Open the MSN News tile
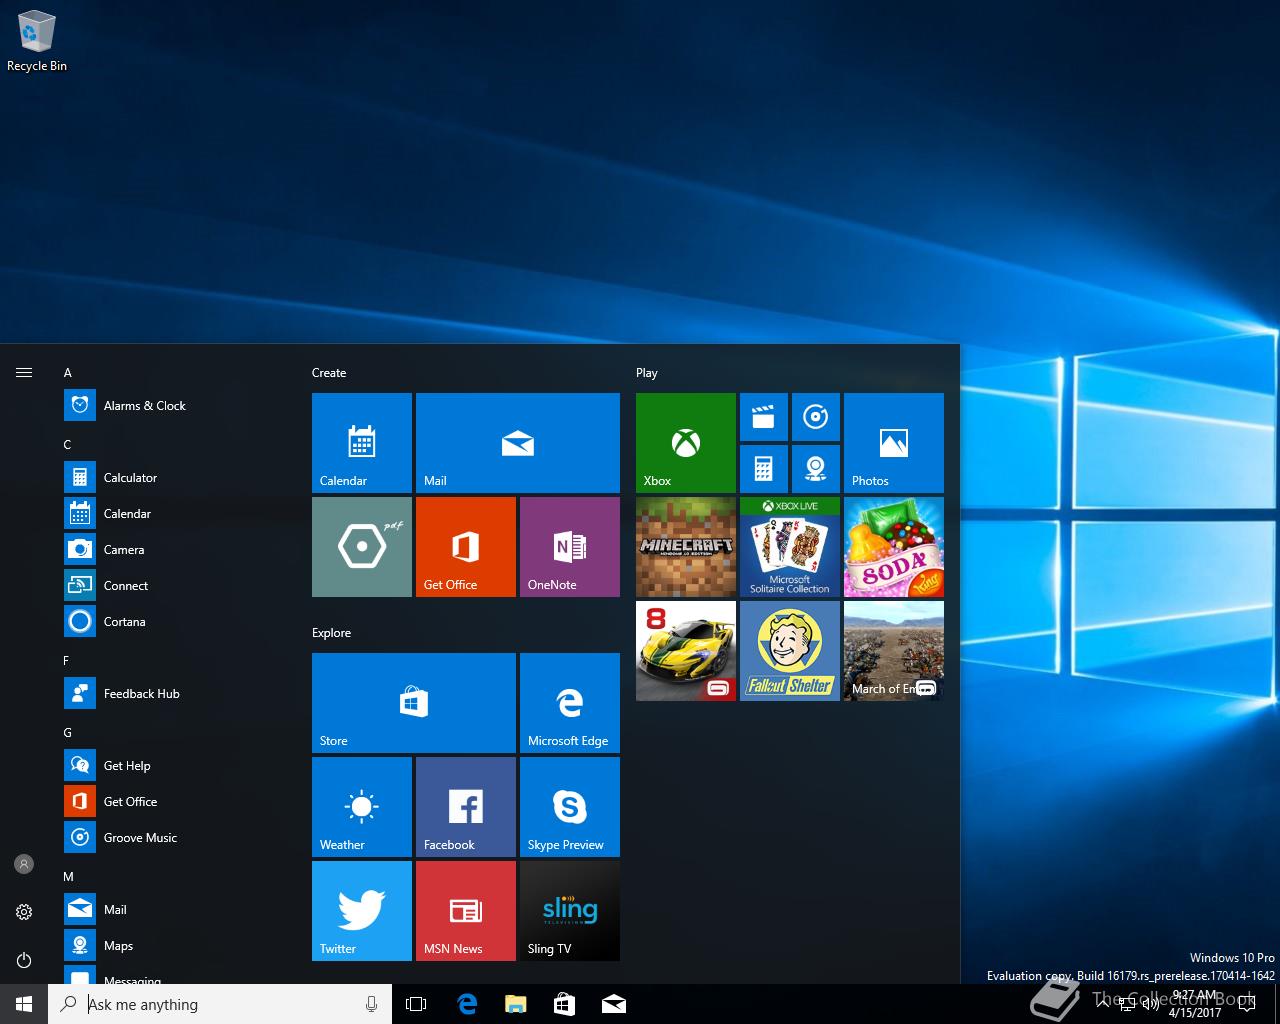 [466, 911]
